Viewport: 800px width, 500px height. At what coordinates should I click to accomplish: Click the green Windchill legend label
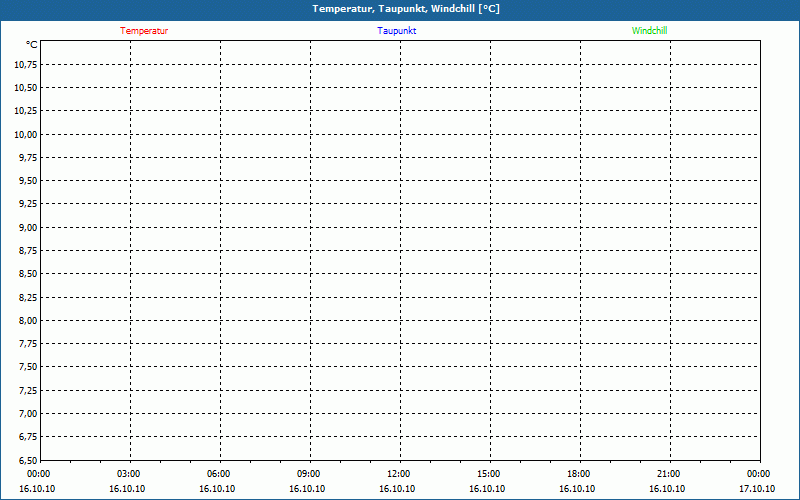click(649, 31)
